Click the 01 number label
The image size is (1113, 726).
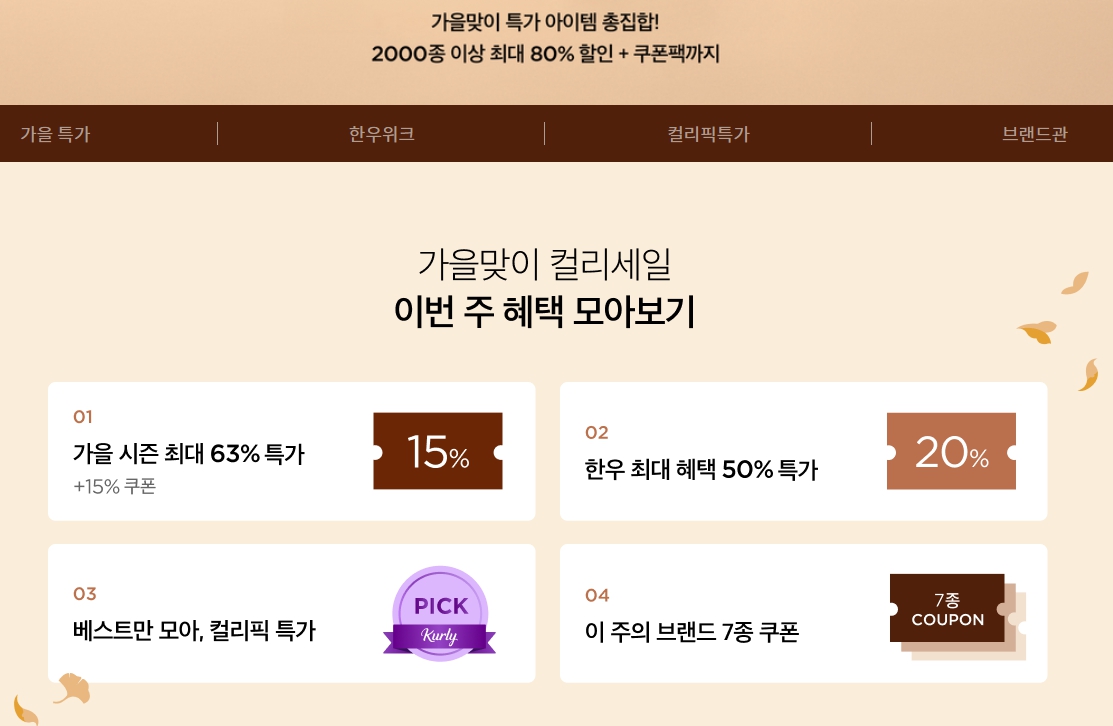pos(82,417)
